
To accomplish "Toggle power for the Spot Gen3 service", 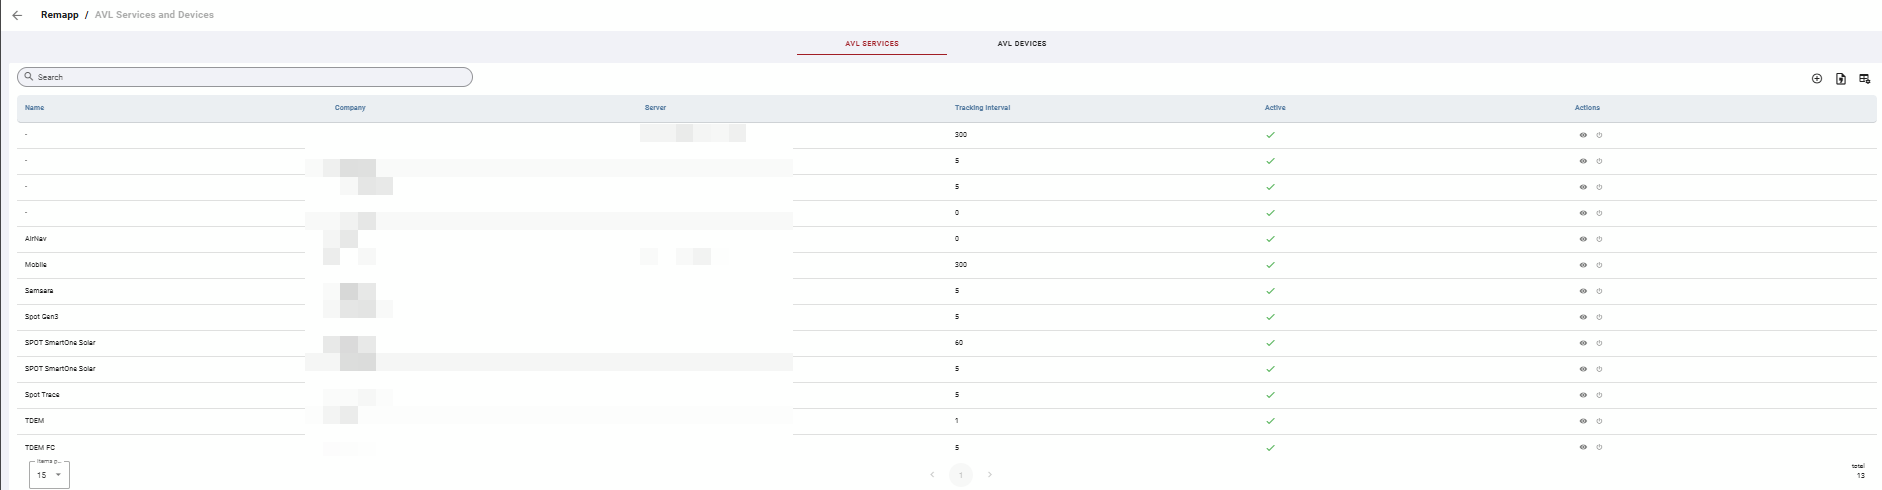I will click(x=1599, y=317).
